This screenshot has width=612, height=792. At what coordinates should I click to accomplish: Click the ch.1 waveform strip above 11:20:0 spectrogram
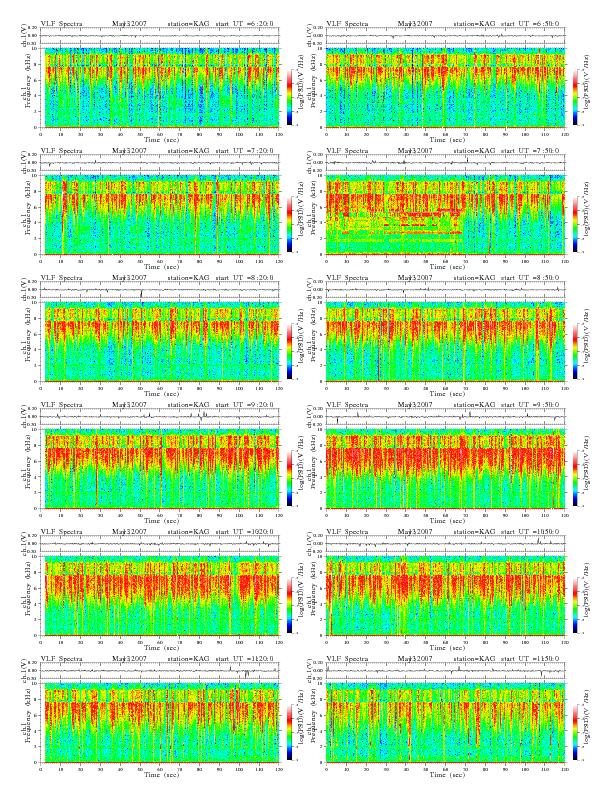point(160,671)
